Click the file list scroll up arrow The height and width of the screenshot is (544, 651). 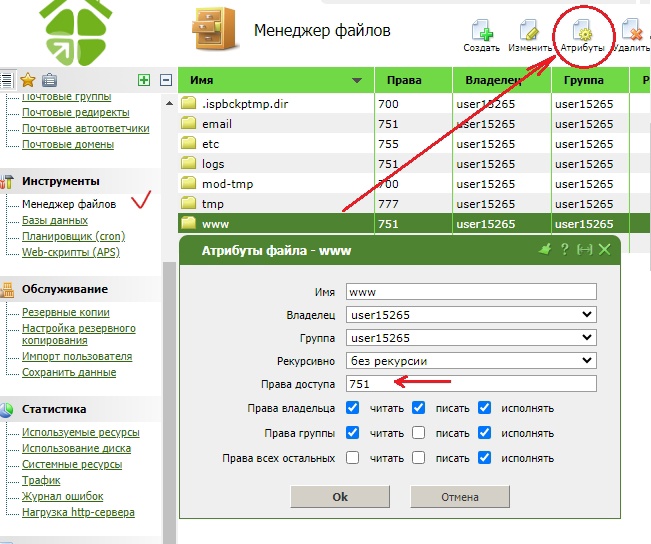169,103
